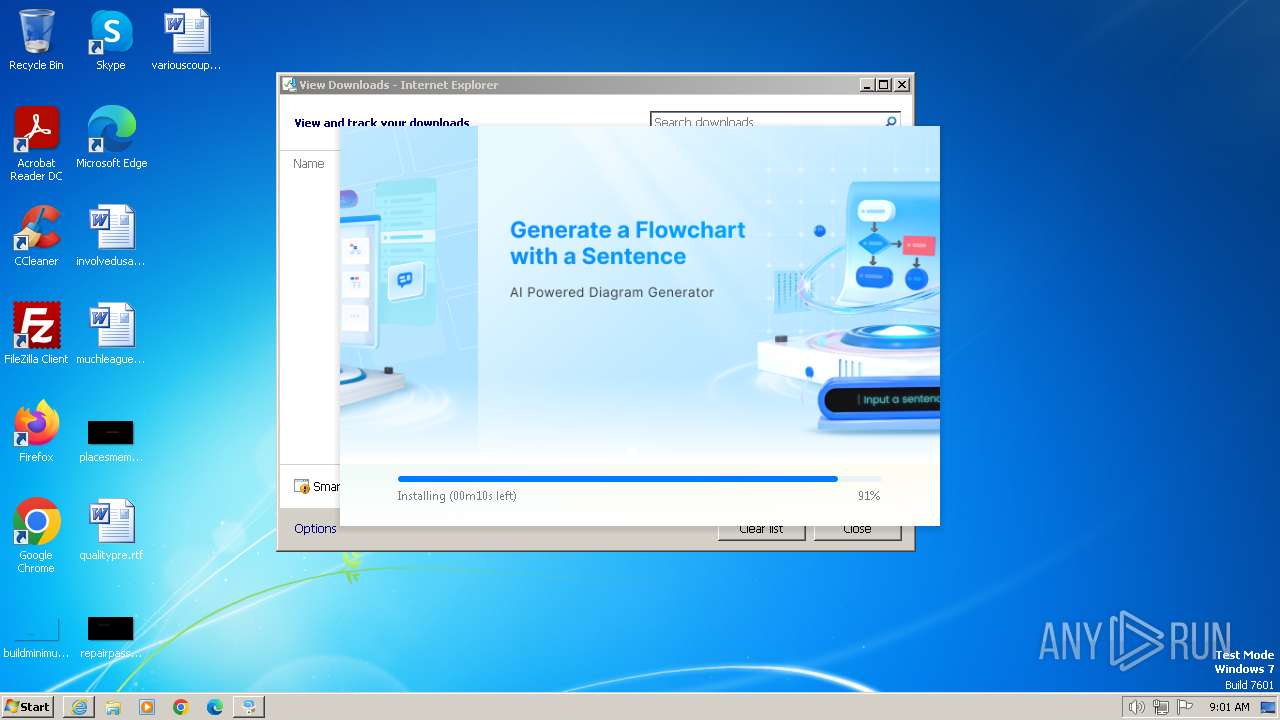Select the repairpass black file icon
Screen dimensions: 1280x720
tap(111, 638)
